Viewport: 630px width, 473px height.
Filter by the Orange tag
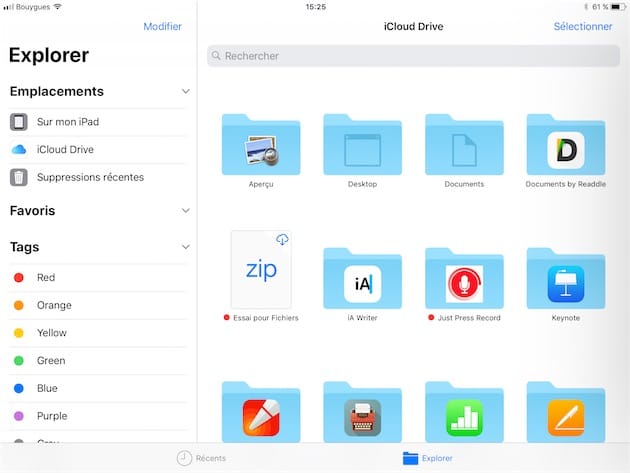(x=98, y=305)
